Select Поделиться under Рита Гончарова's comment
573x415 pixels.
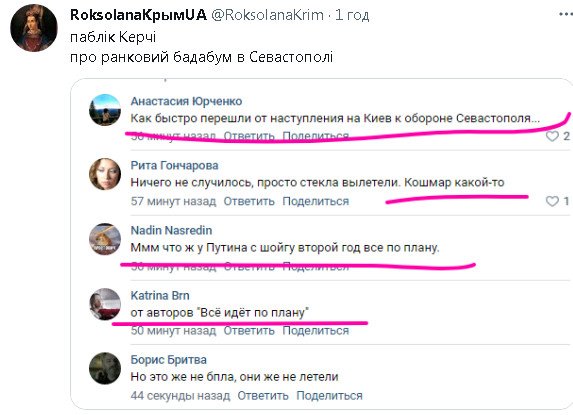(x=316, y=201)
